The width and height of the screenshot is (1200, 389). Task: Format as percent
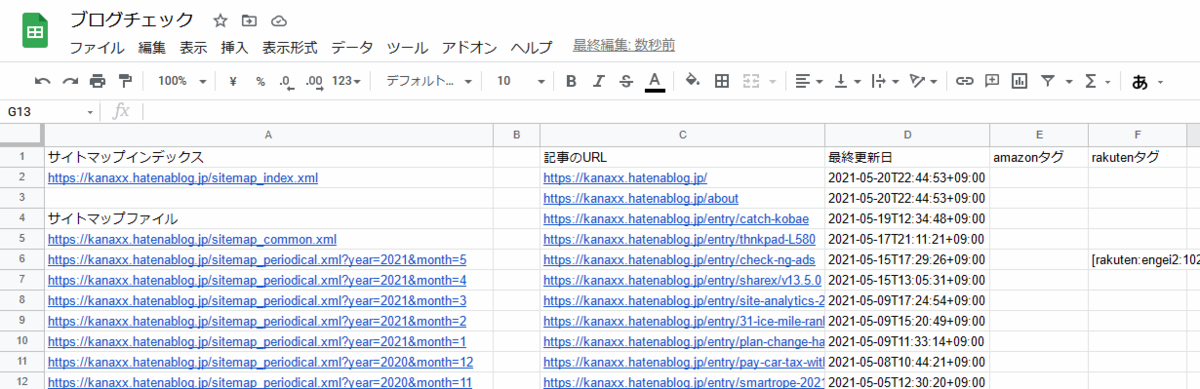(260, 81)
